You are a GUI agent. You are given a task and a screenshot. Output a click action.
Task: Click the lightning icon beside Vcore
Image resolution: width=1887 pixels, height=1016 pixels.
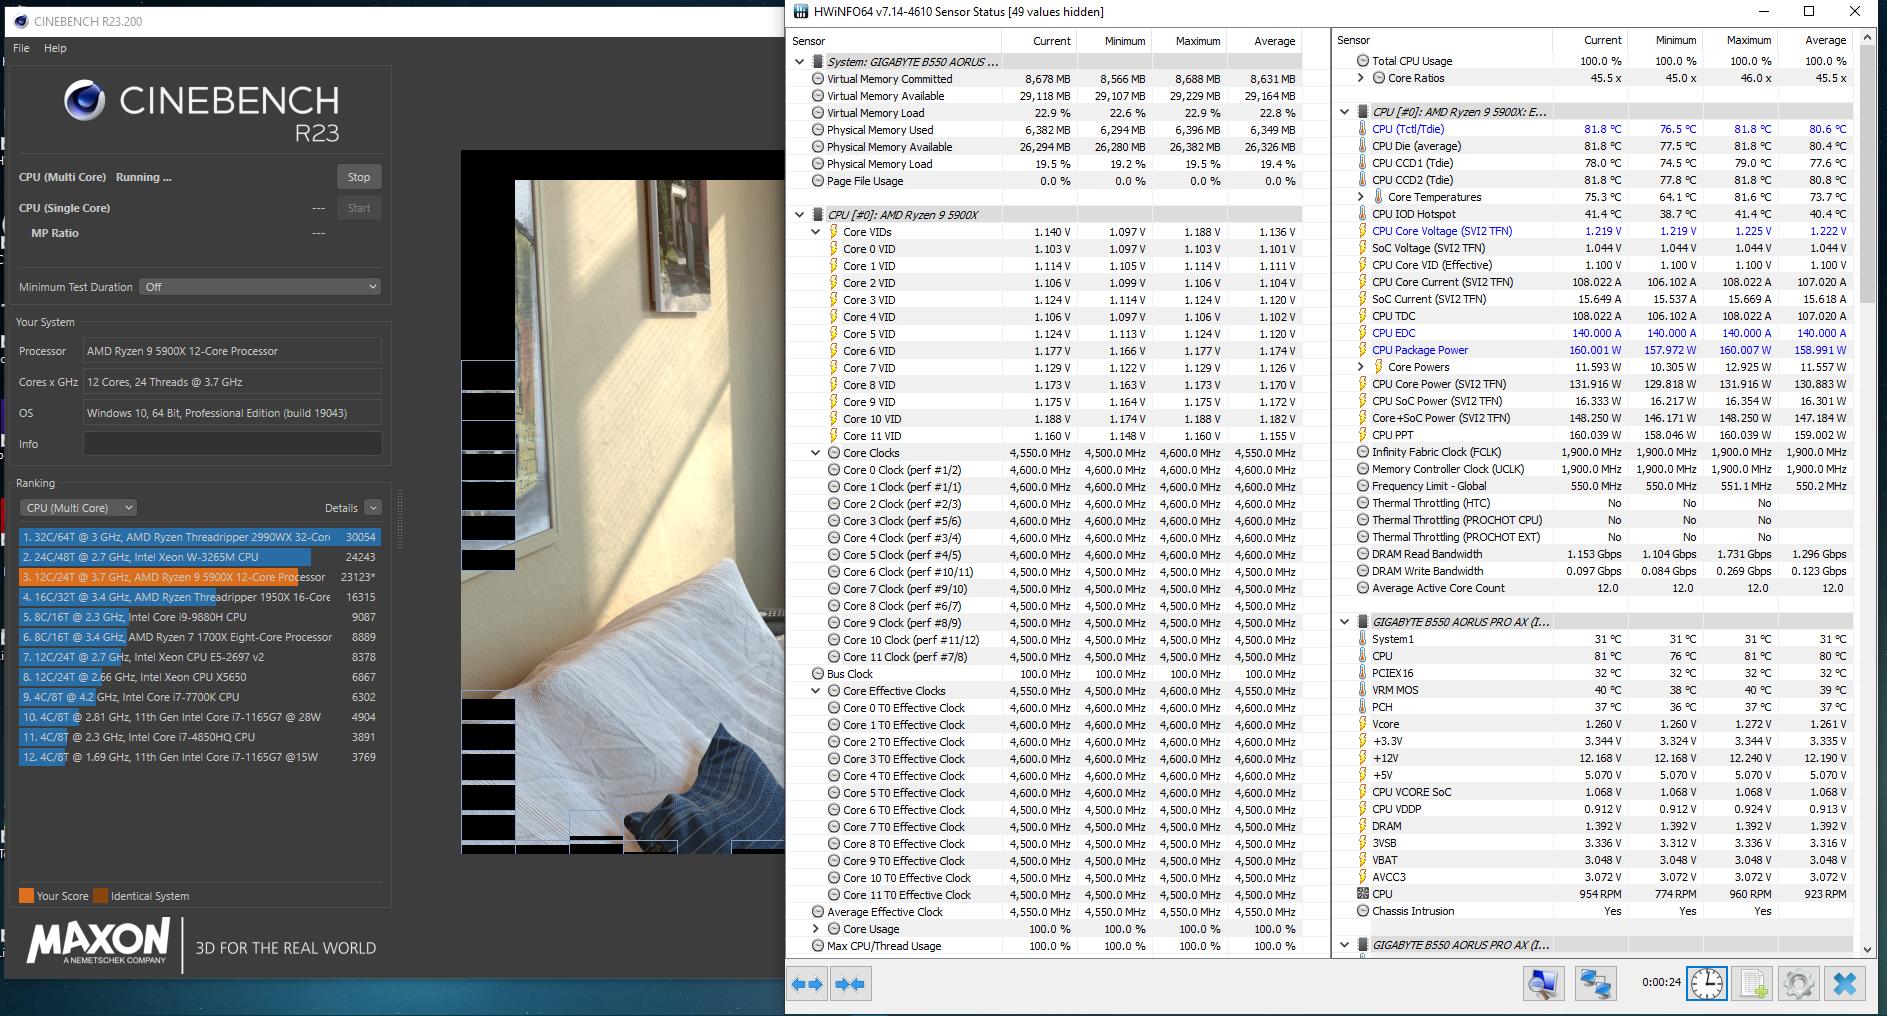pyautogui.click(x=1362, y=724)
